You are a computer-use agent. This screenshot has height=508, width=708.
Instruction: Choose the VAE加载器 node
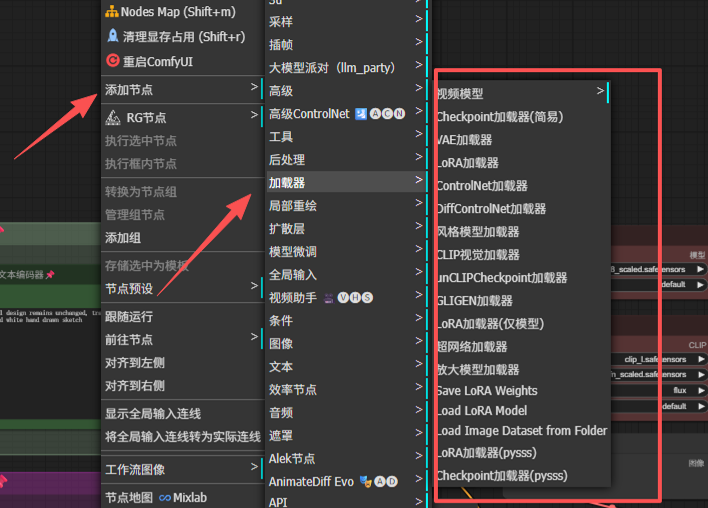click(464, 140)
